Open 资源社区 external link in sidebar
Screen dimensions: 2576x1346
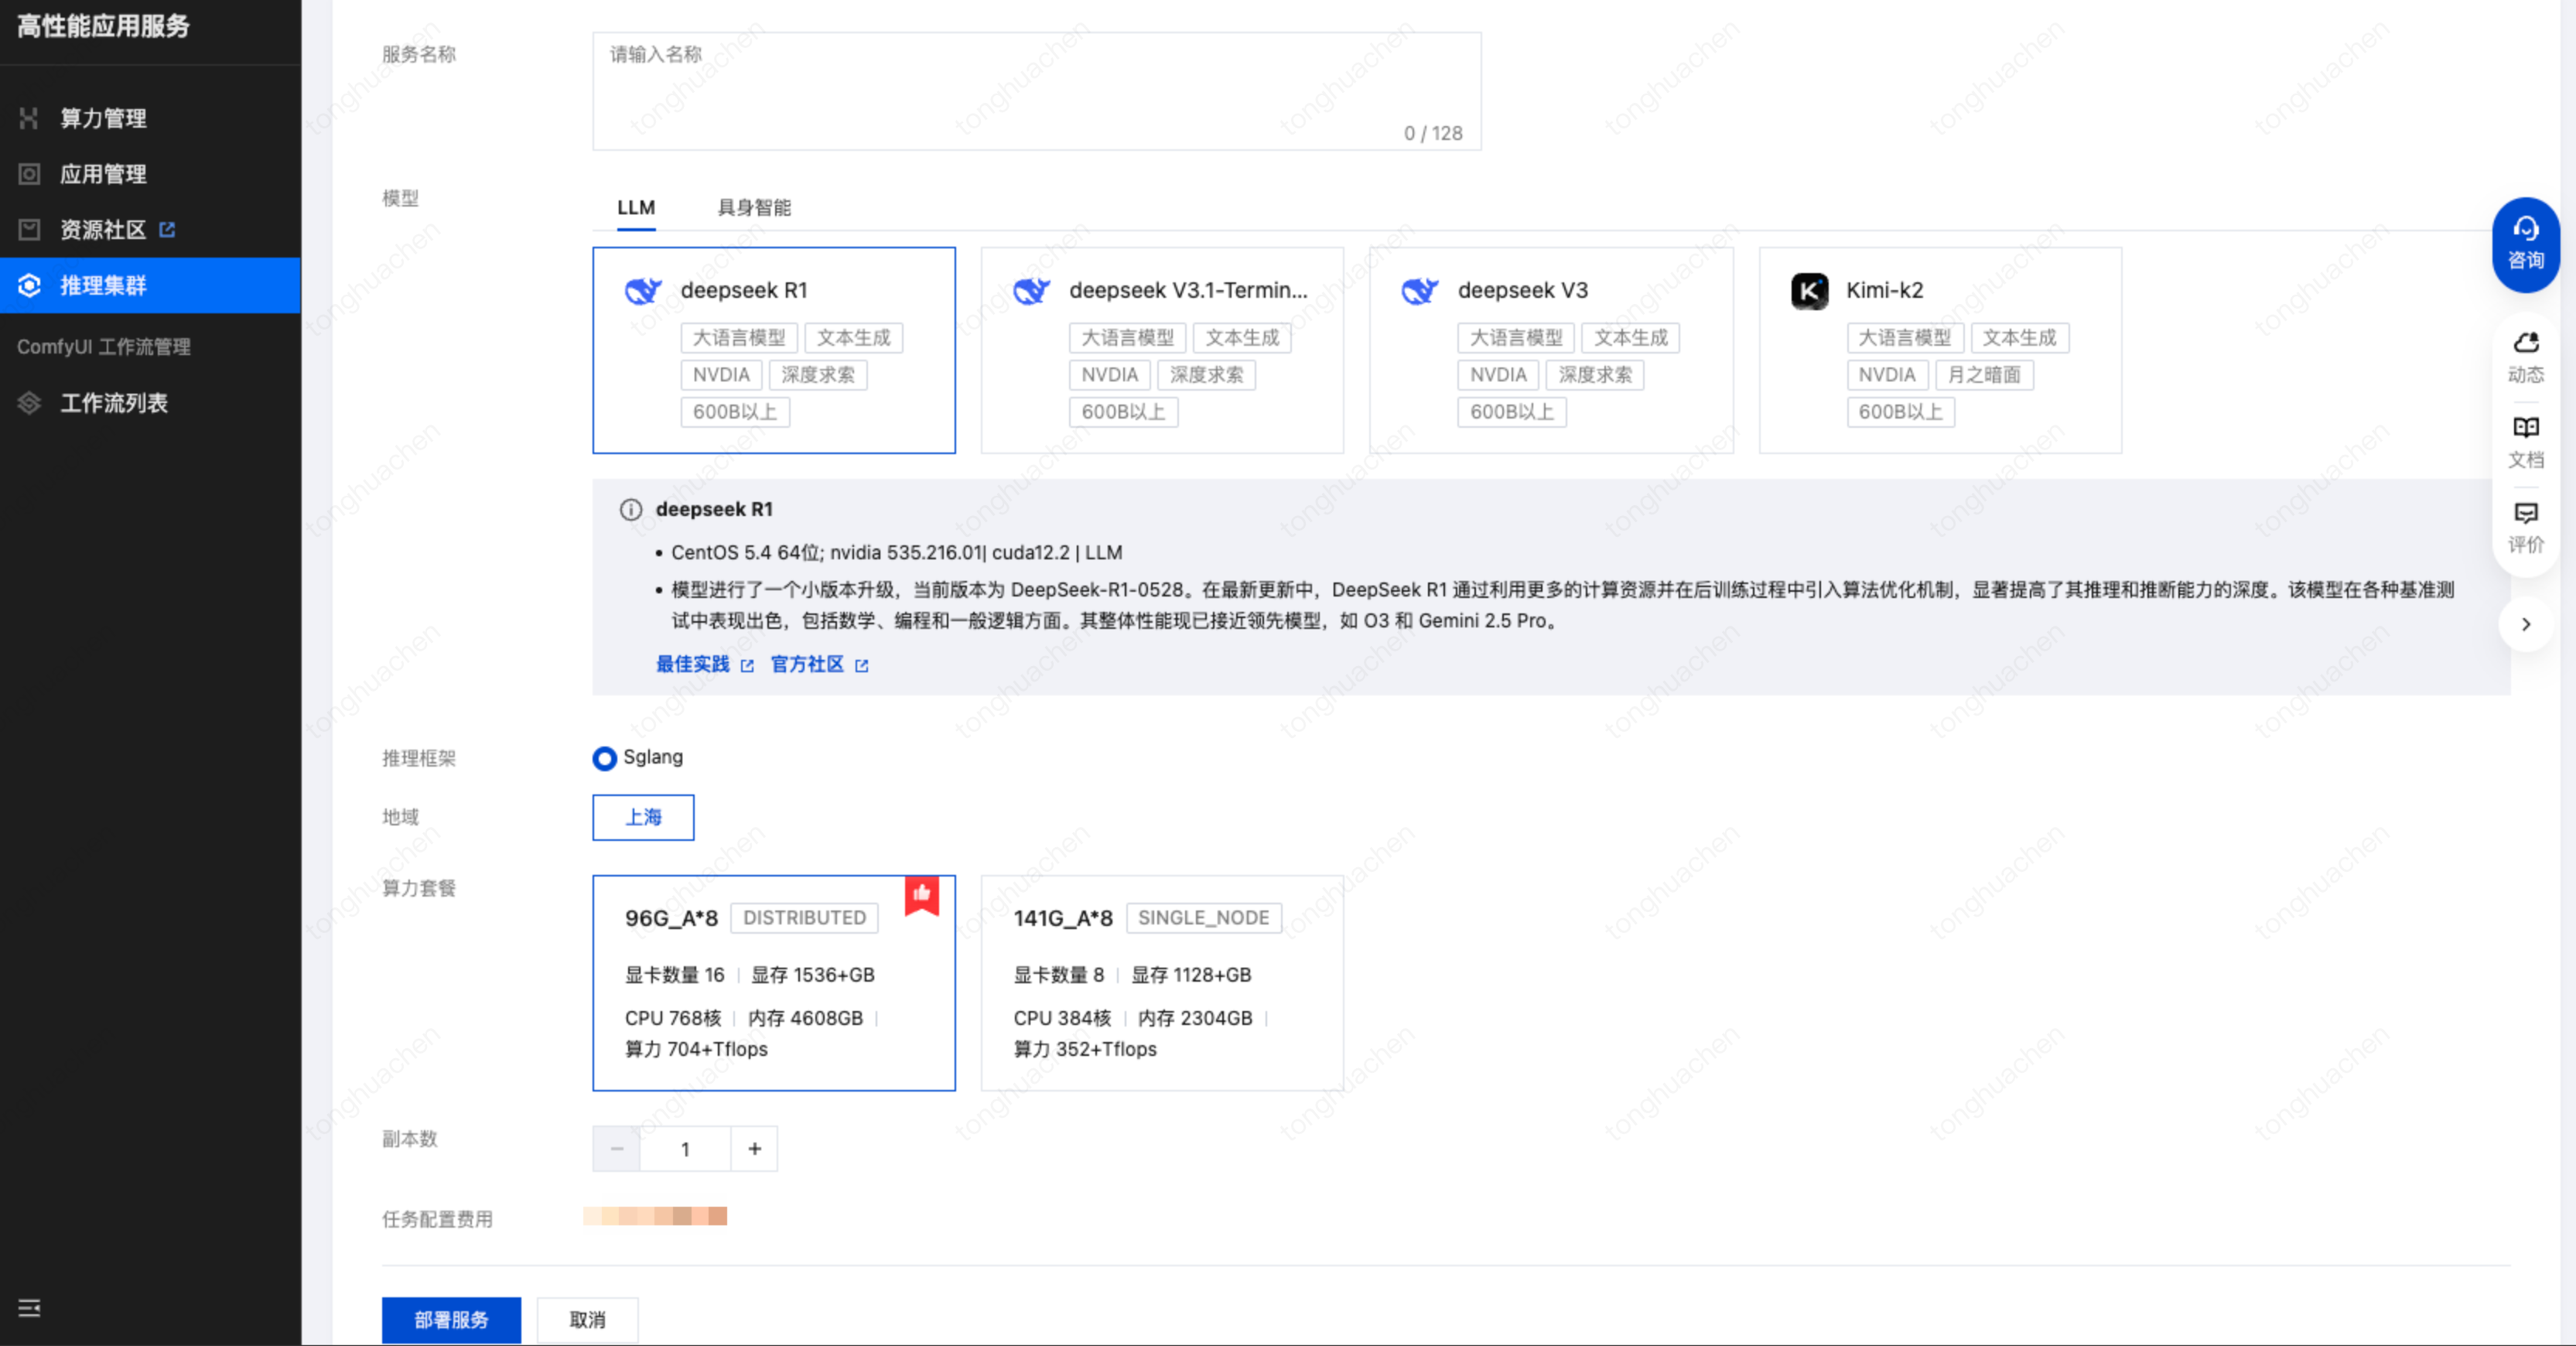coord(102,230)
